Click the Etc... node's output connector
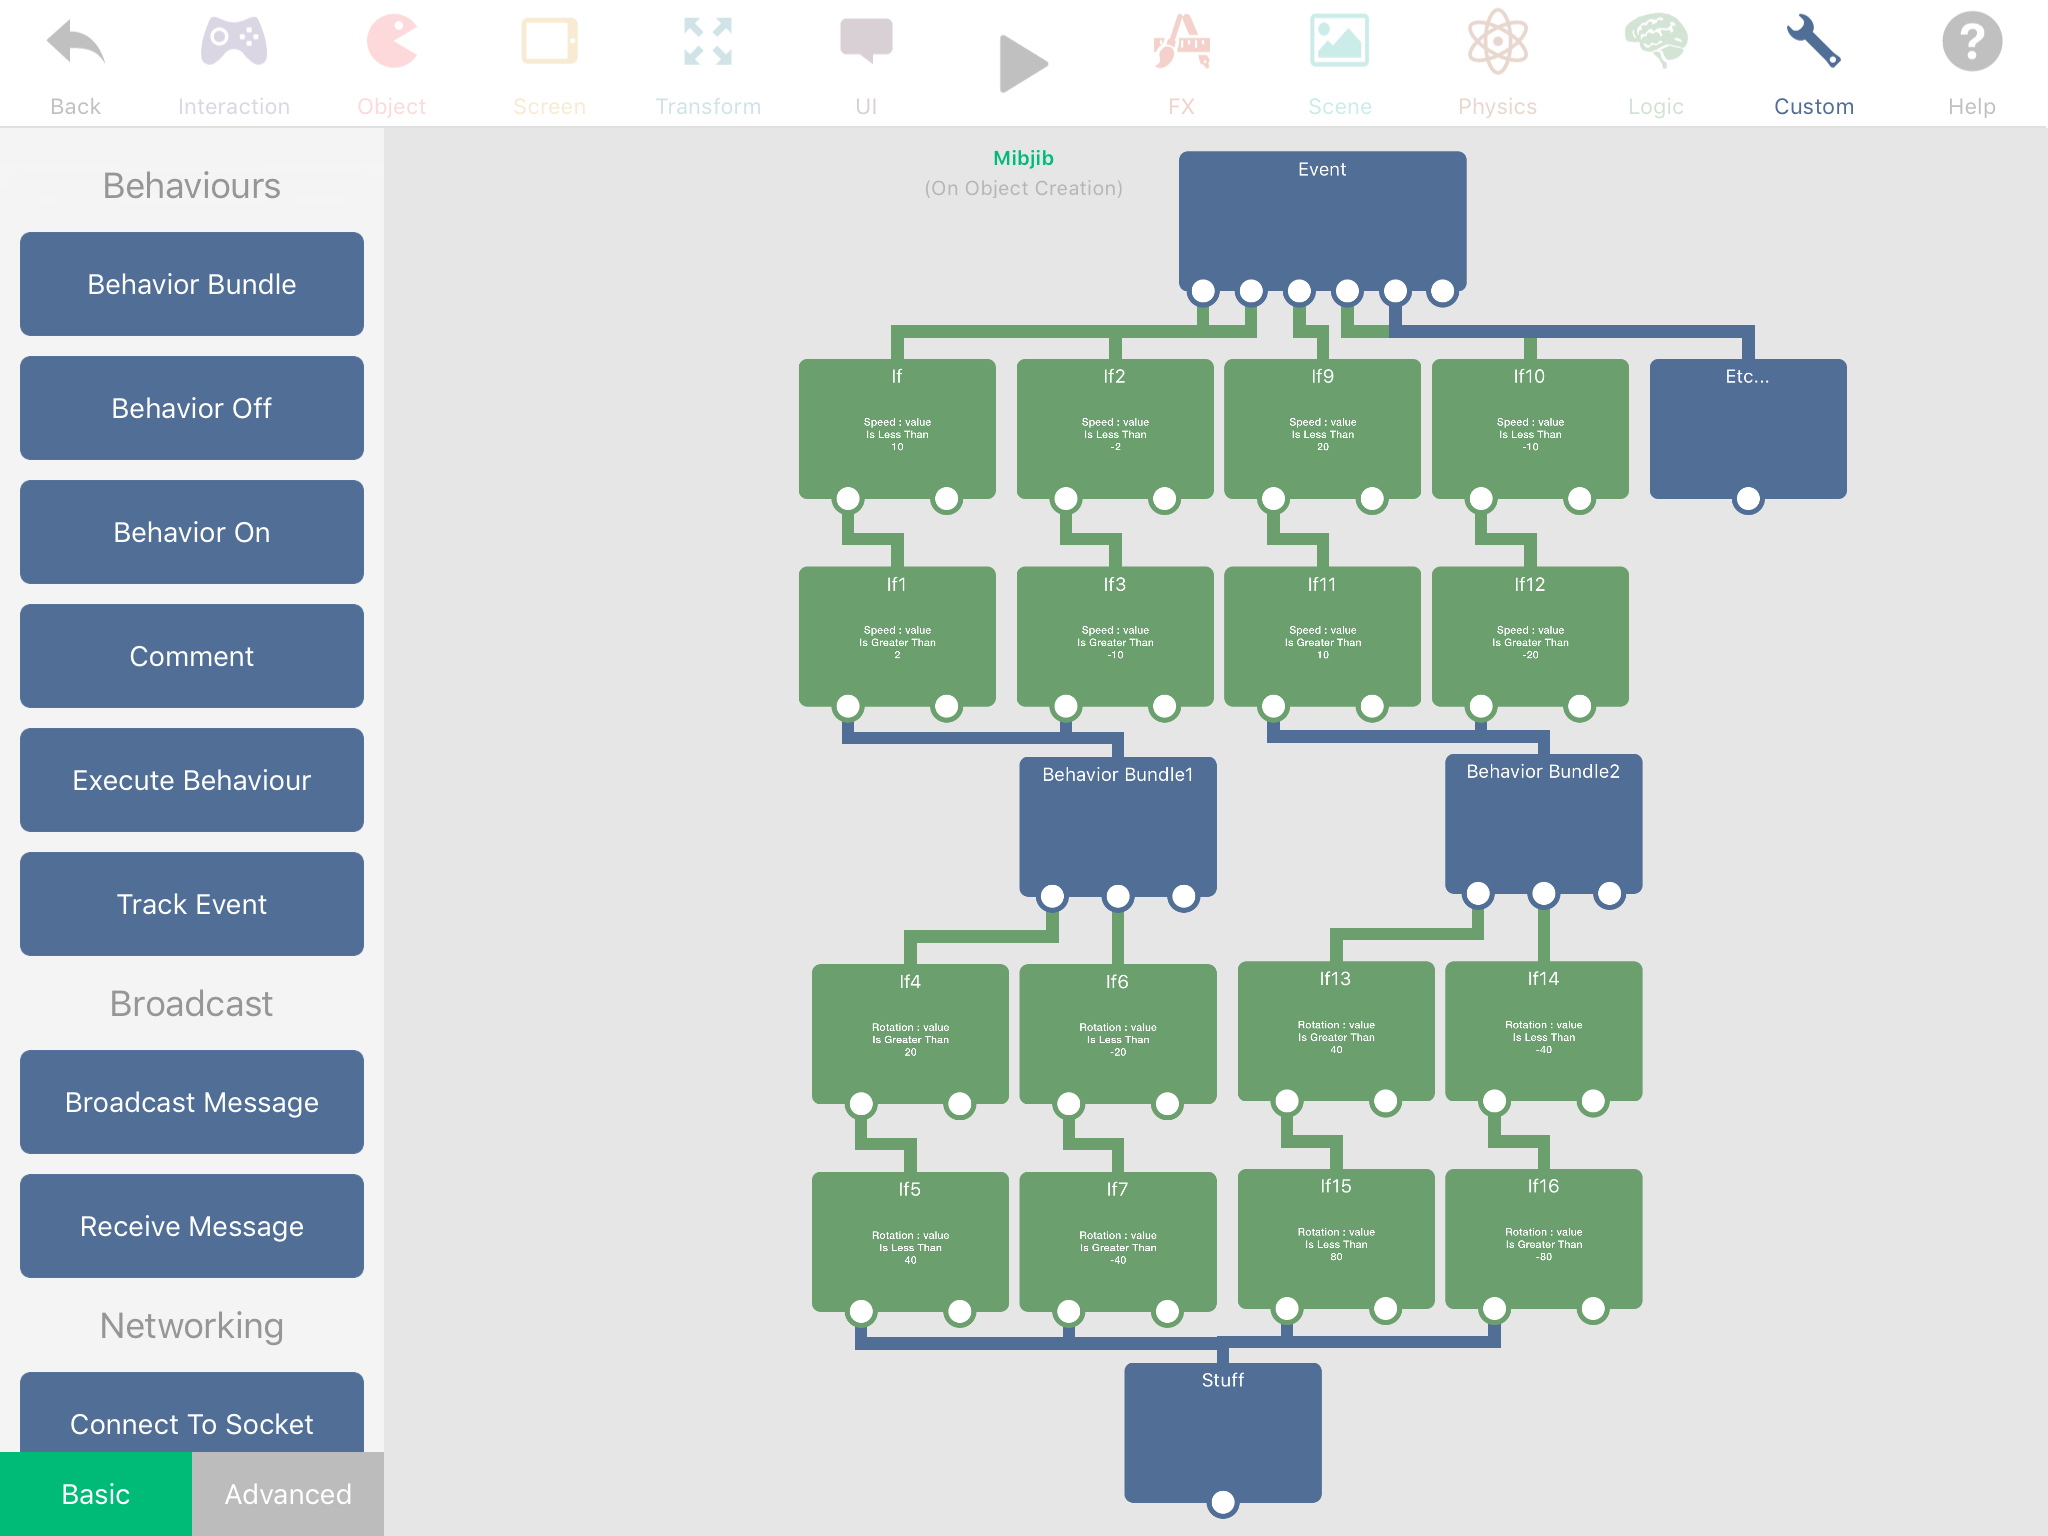This screenshot has height=1536, width=2048. tap(1747, 498)
